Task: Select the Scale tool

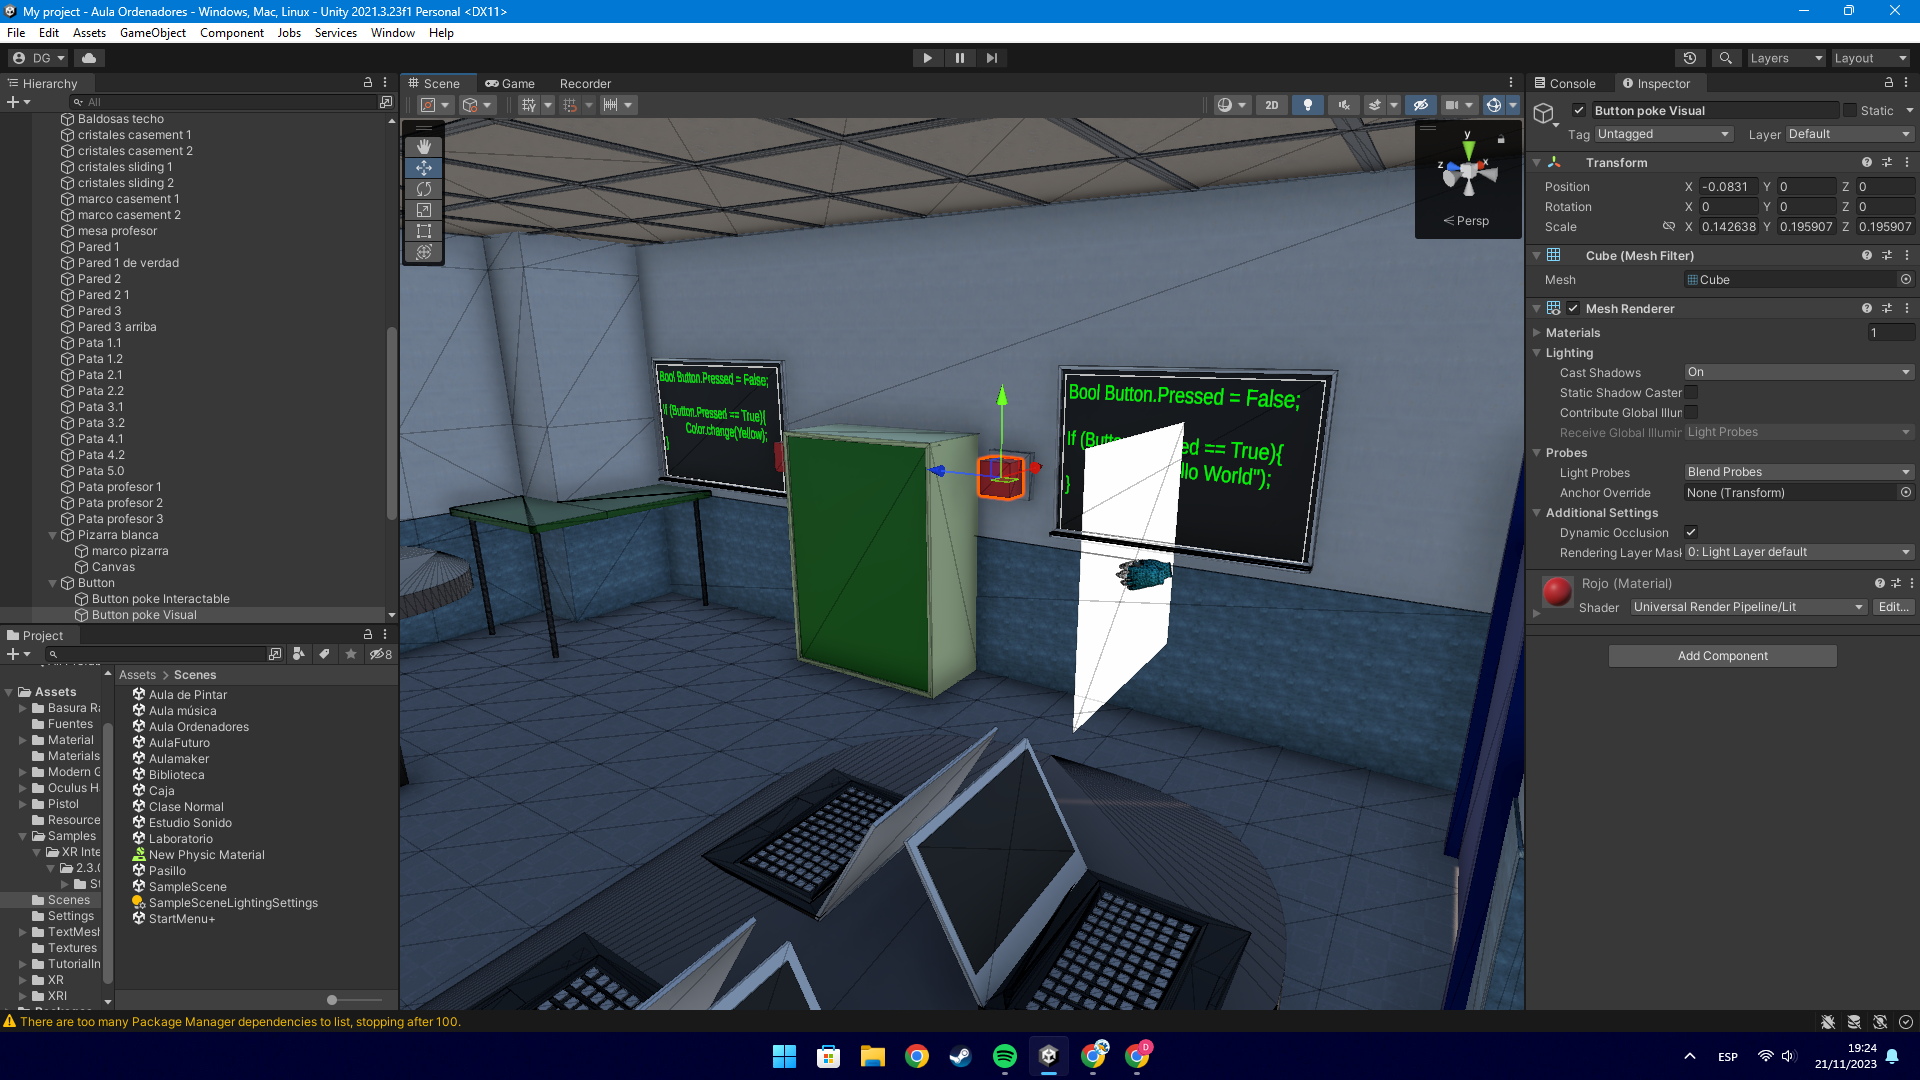Action: pyautogui.click(x=424, y=210)
